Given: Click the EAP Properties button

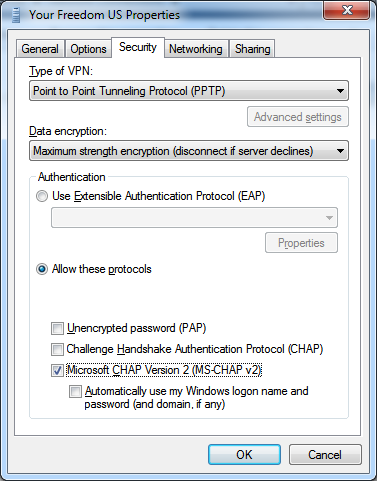Looking at the screenshot, I should tap(301, 243).
